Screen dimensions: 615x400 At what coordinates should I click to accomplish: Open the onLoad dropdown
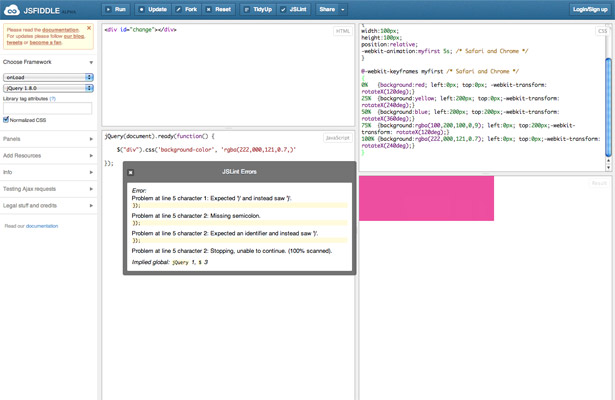click(x=48, y=77)
